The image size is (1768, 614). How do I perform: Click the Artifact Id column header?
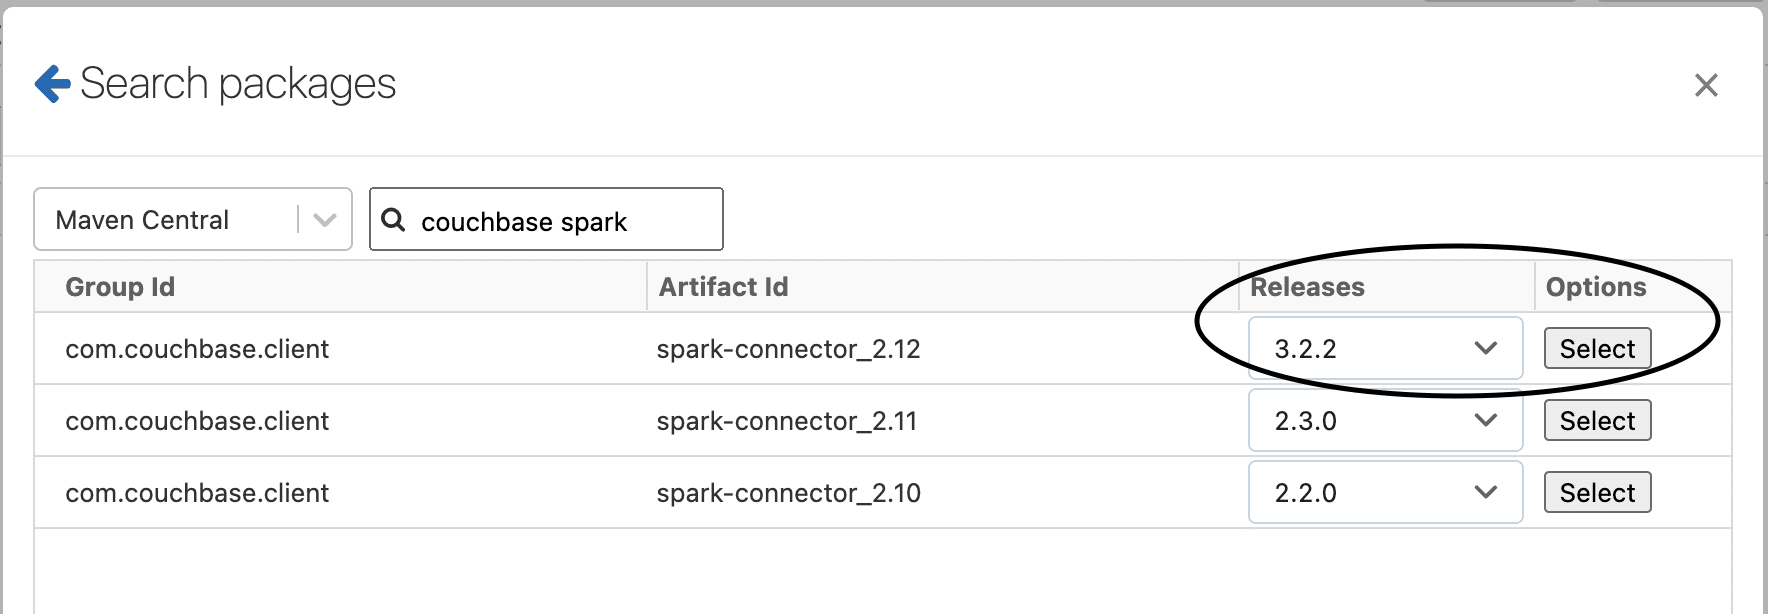[722, 287]
